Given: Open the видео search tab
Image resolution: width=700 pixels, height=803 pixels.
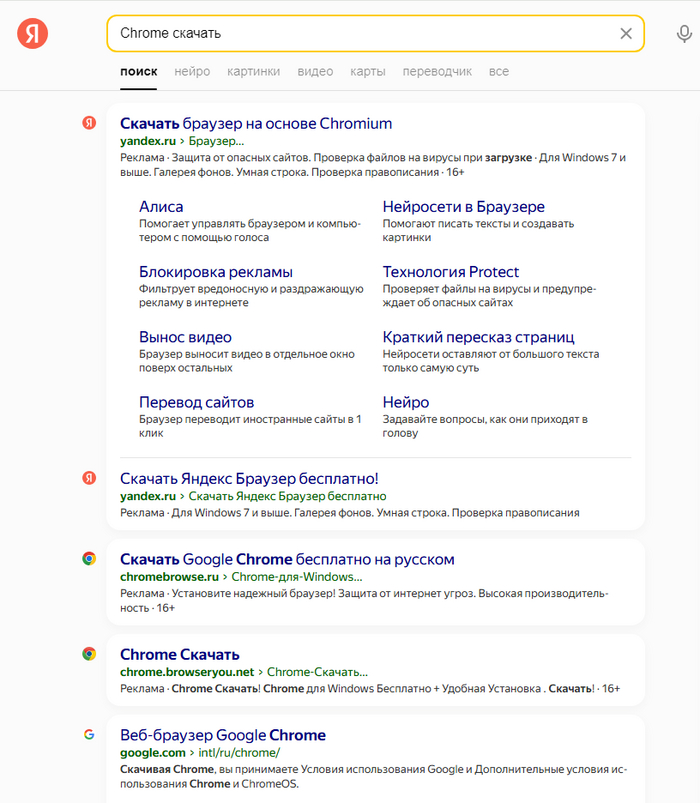Looking at the screenshot, I should (x=315, y=72).
